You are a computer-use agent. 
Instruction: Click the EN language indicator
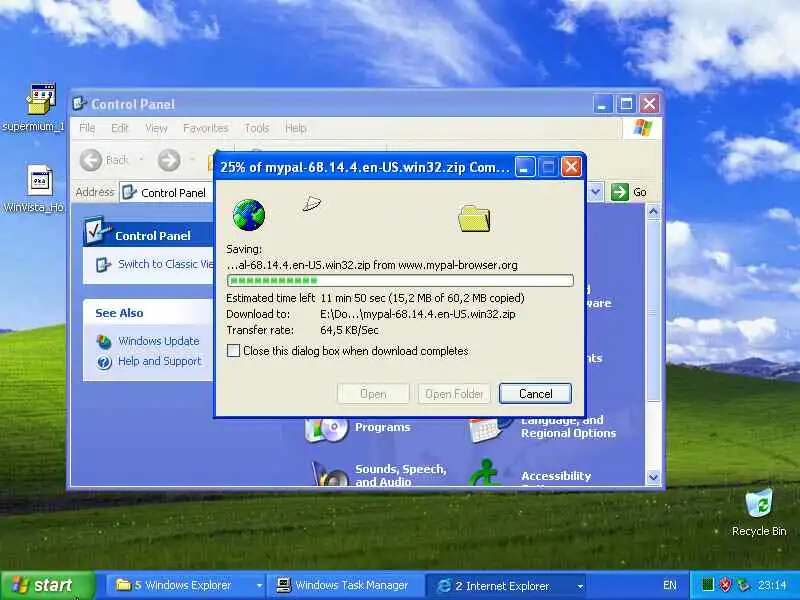[670, 585]
